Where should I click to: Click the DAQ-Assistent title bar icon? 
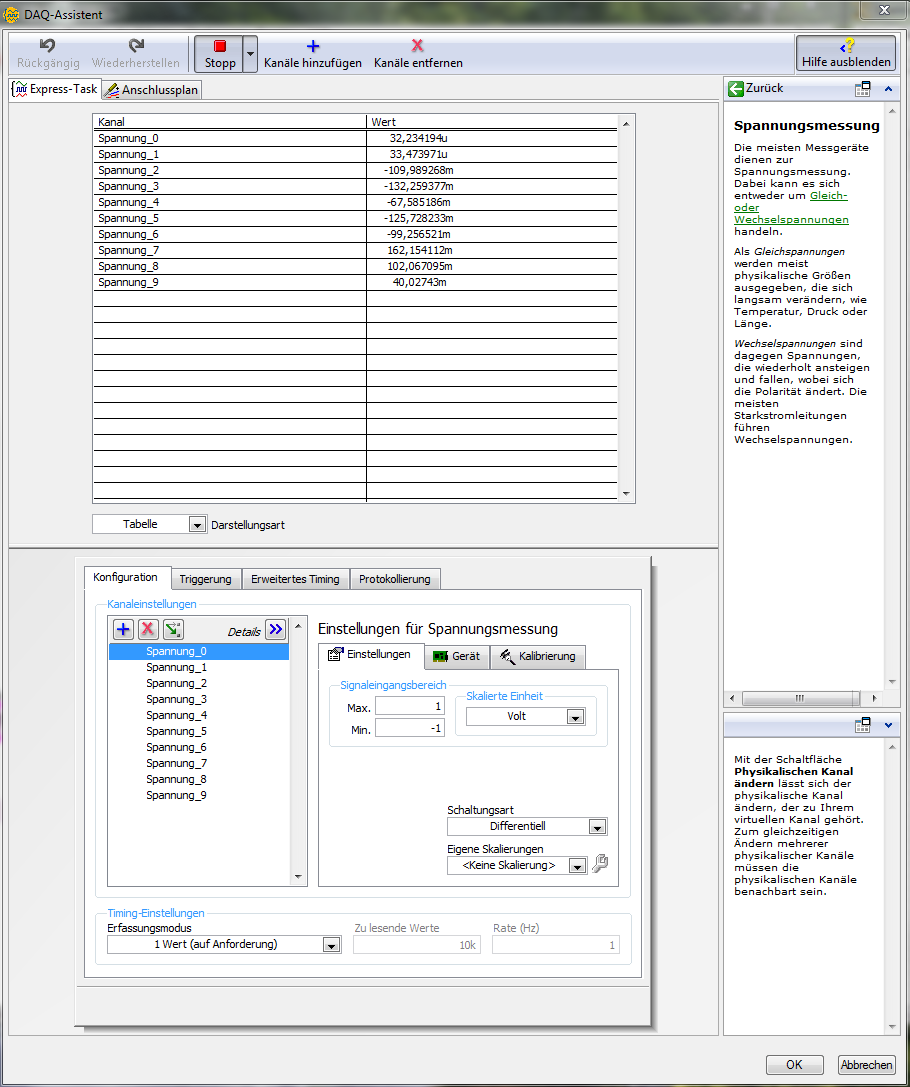(x=12, y=15)
